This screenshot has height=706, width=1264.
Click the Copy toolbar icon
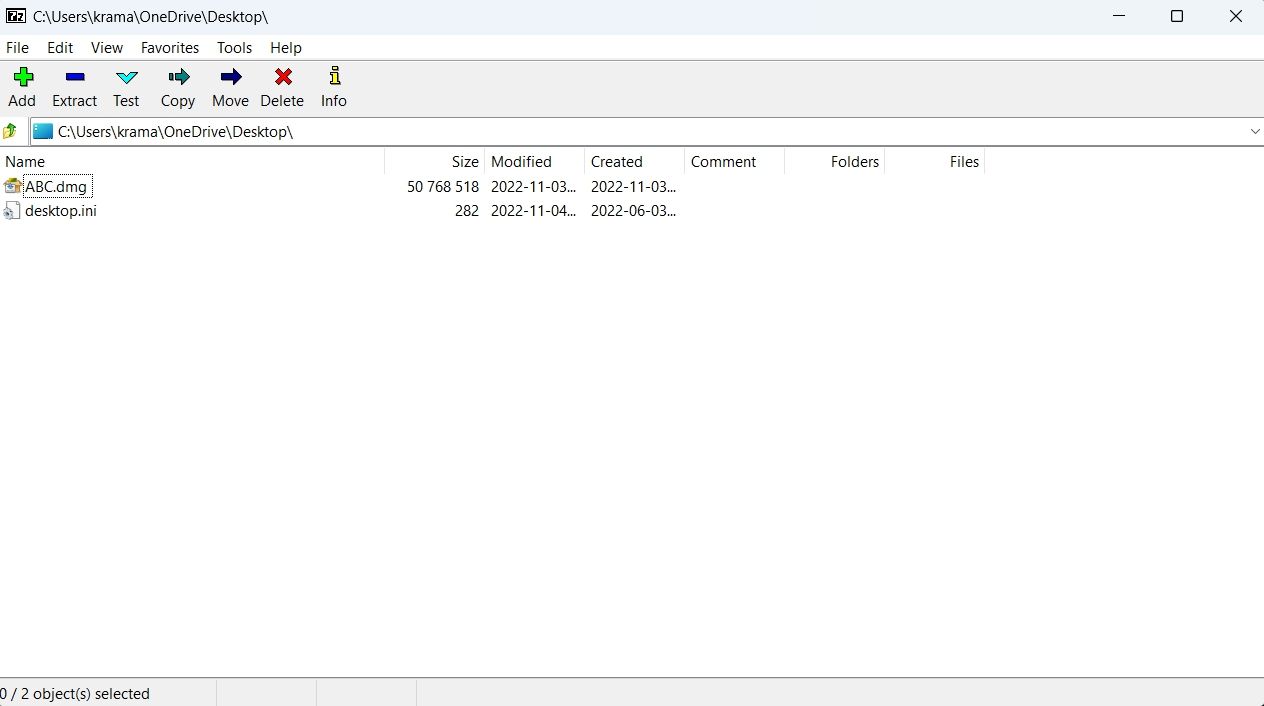(x=177, y=87)
